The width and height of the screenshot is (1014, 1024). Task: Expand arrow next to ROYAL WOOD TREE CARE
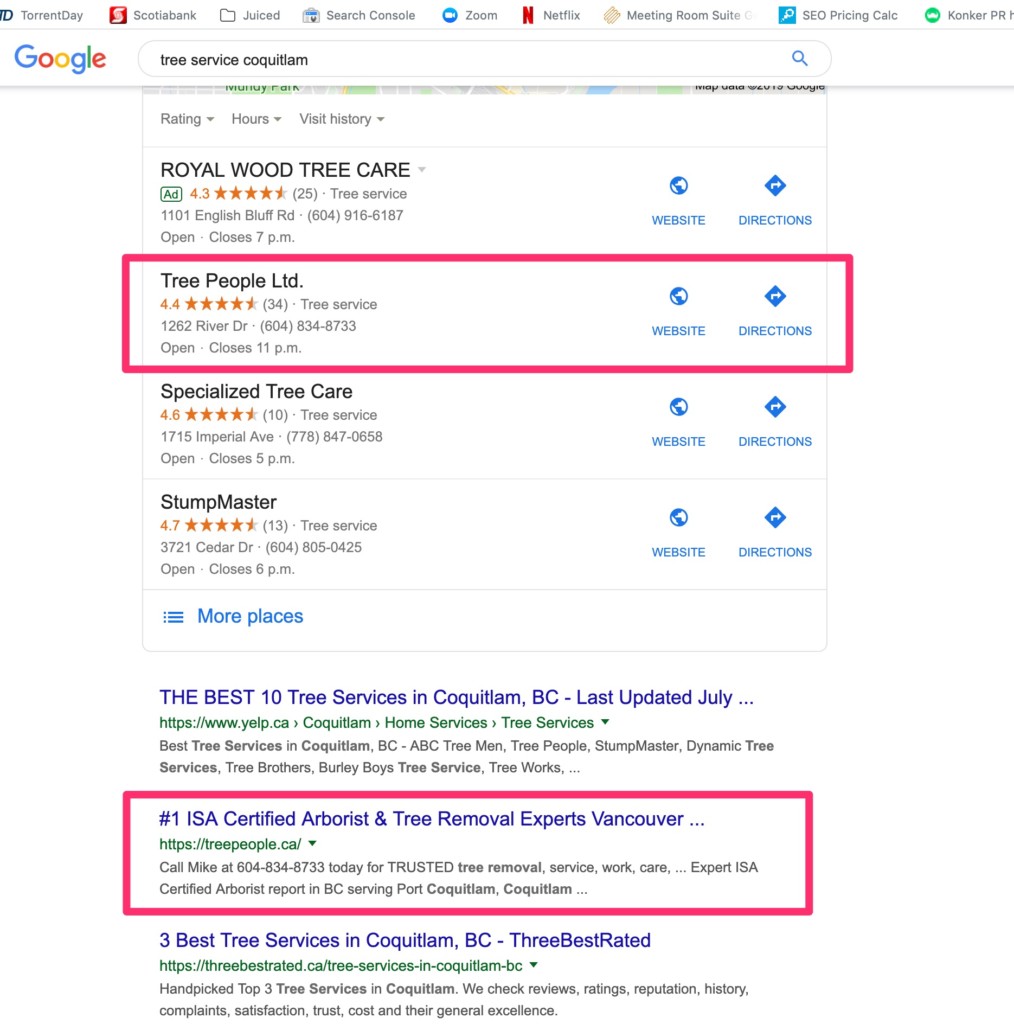[x=422, y=170]
